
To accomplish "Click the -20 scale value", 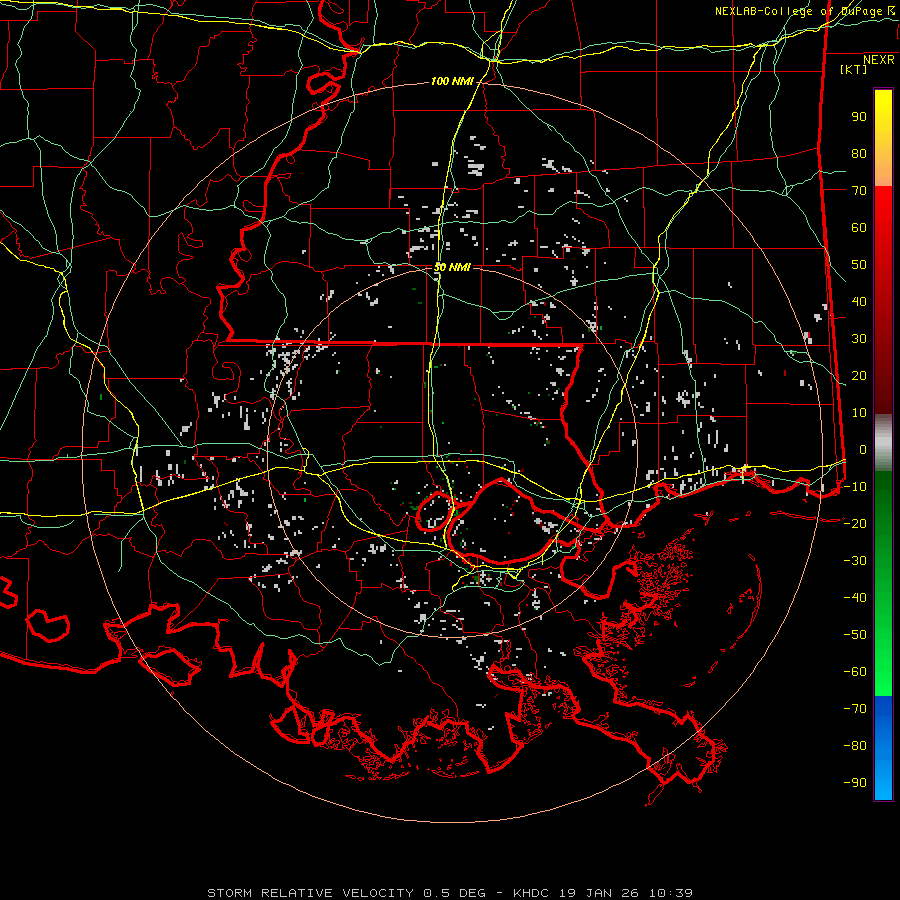I will (855, 524).
